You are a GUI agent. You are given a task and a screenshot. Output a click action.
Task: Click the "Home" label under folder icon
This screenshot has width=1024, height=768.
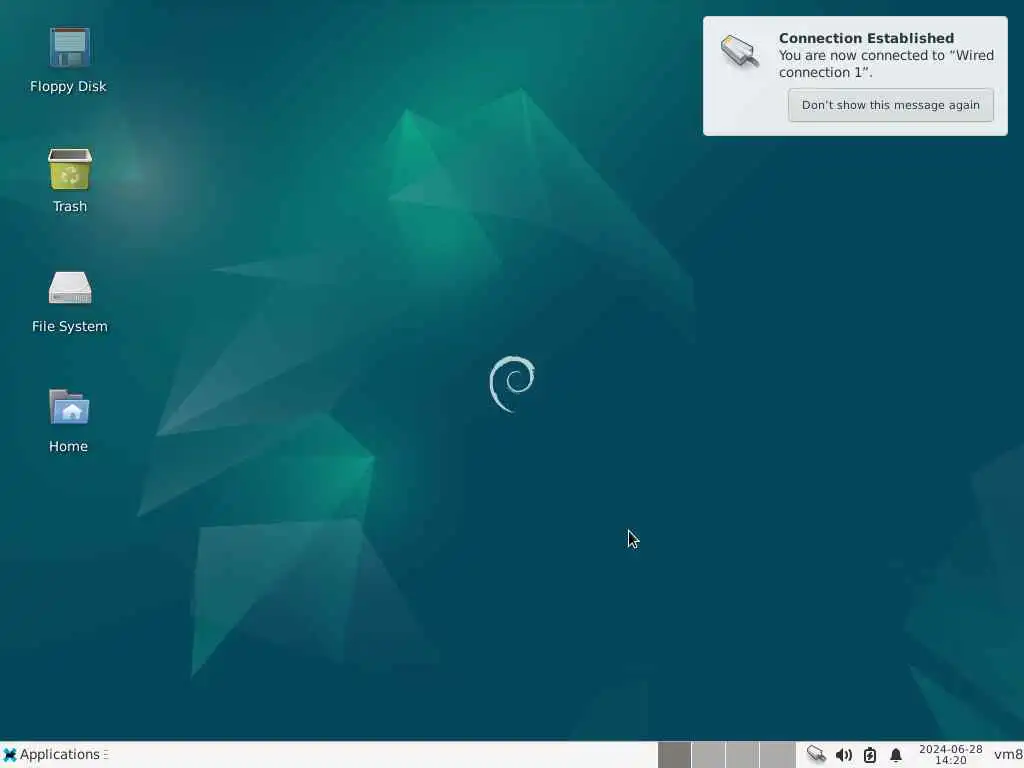pyautogui.click(x=68, y=446)
